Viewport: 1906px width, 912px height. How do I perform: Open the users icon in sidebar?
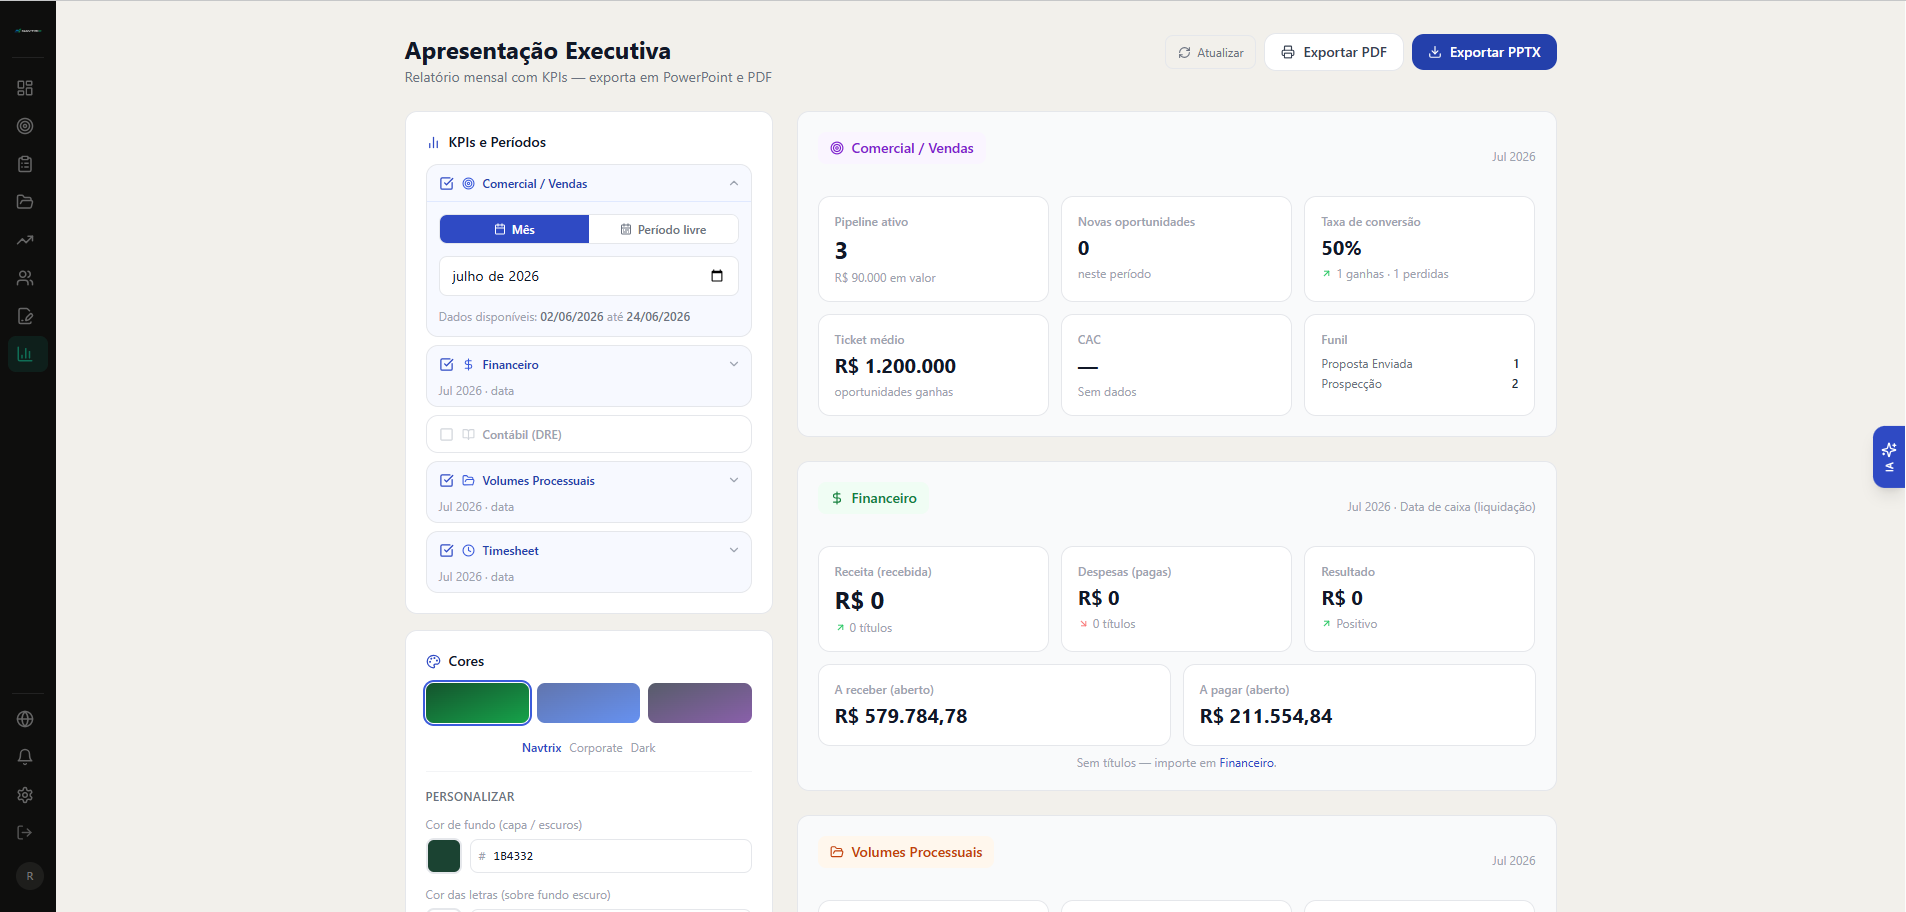coord(25,278)
